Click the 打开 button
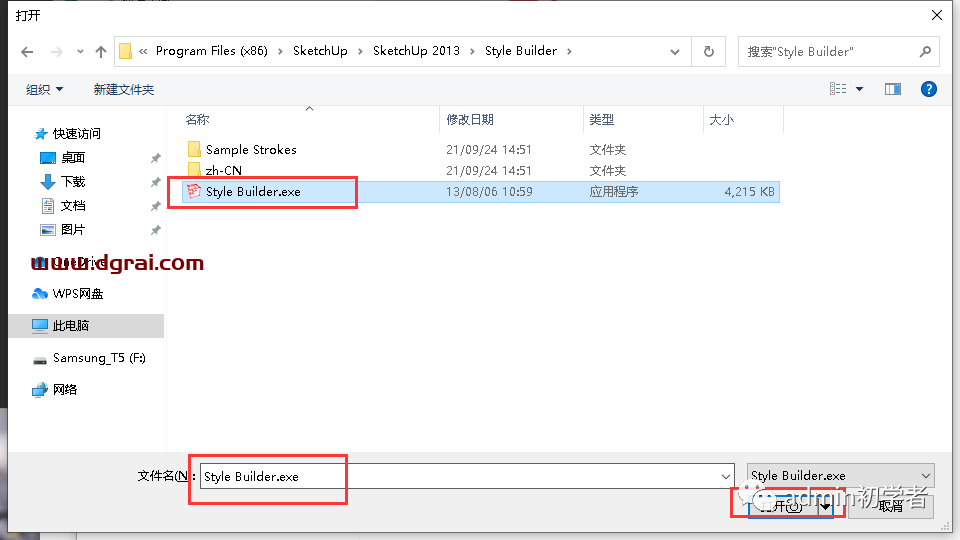 click(782, 506)
